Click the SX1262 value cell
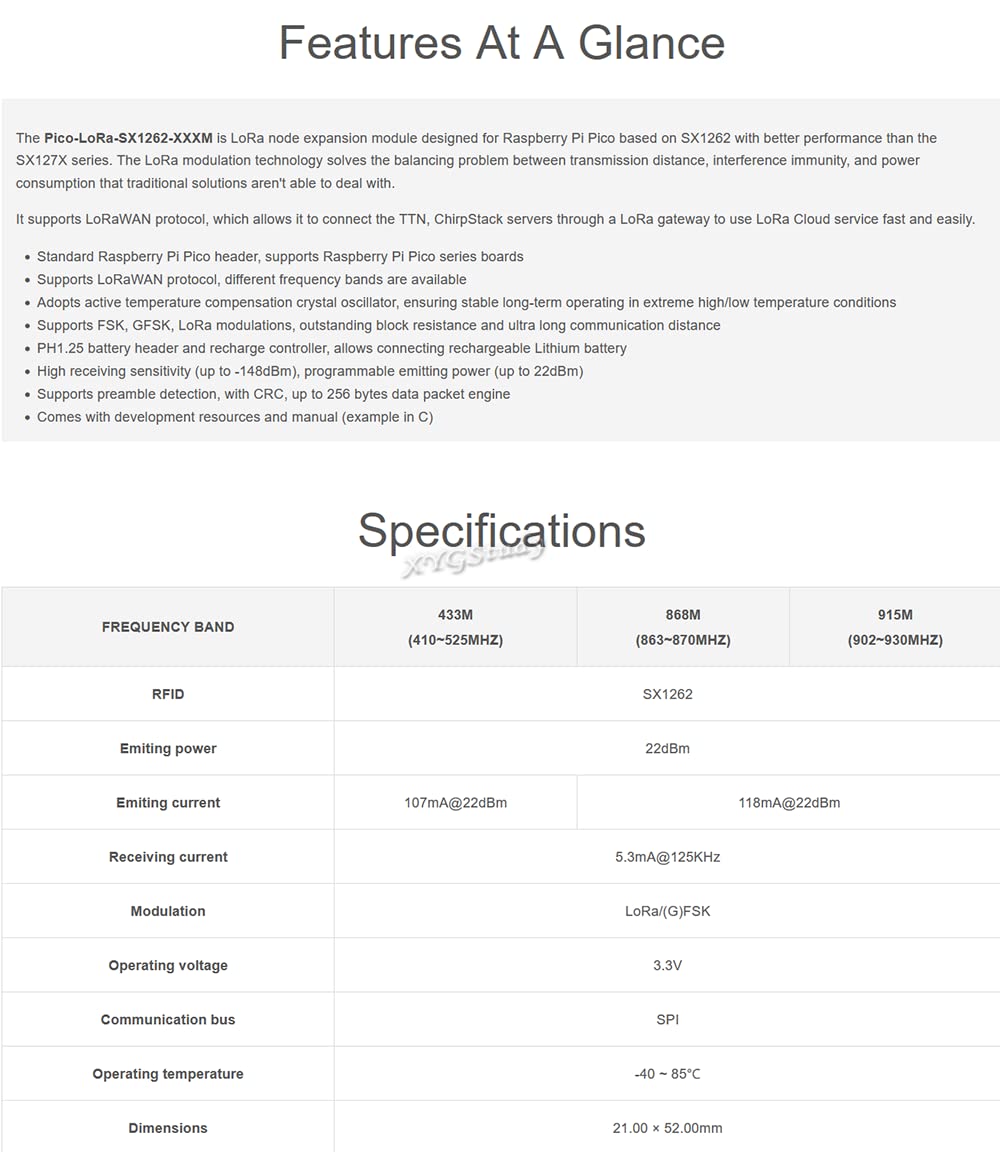The width and height of the screenshot is (1000, 1152). click(x=667, y=694)
